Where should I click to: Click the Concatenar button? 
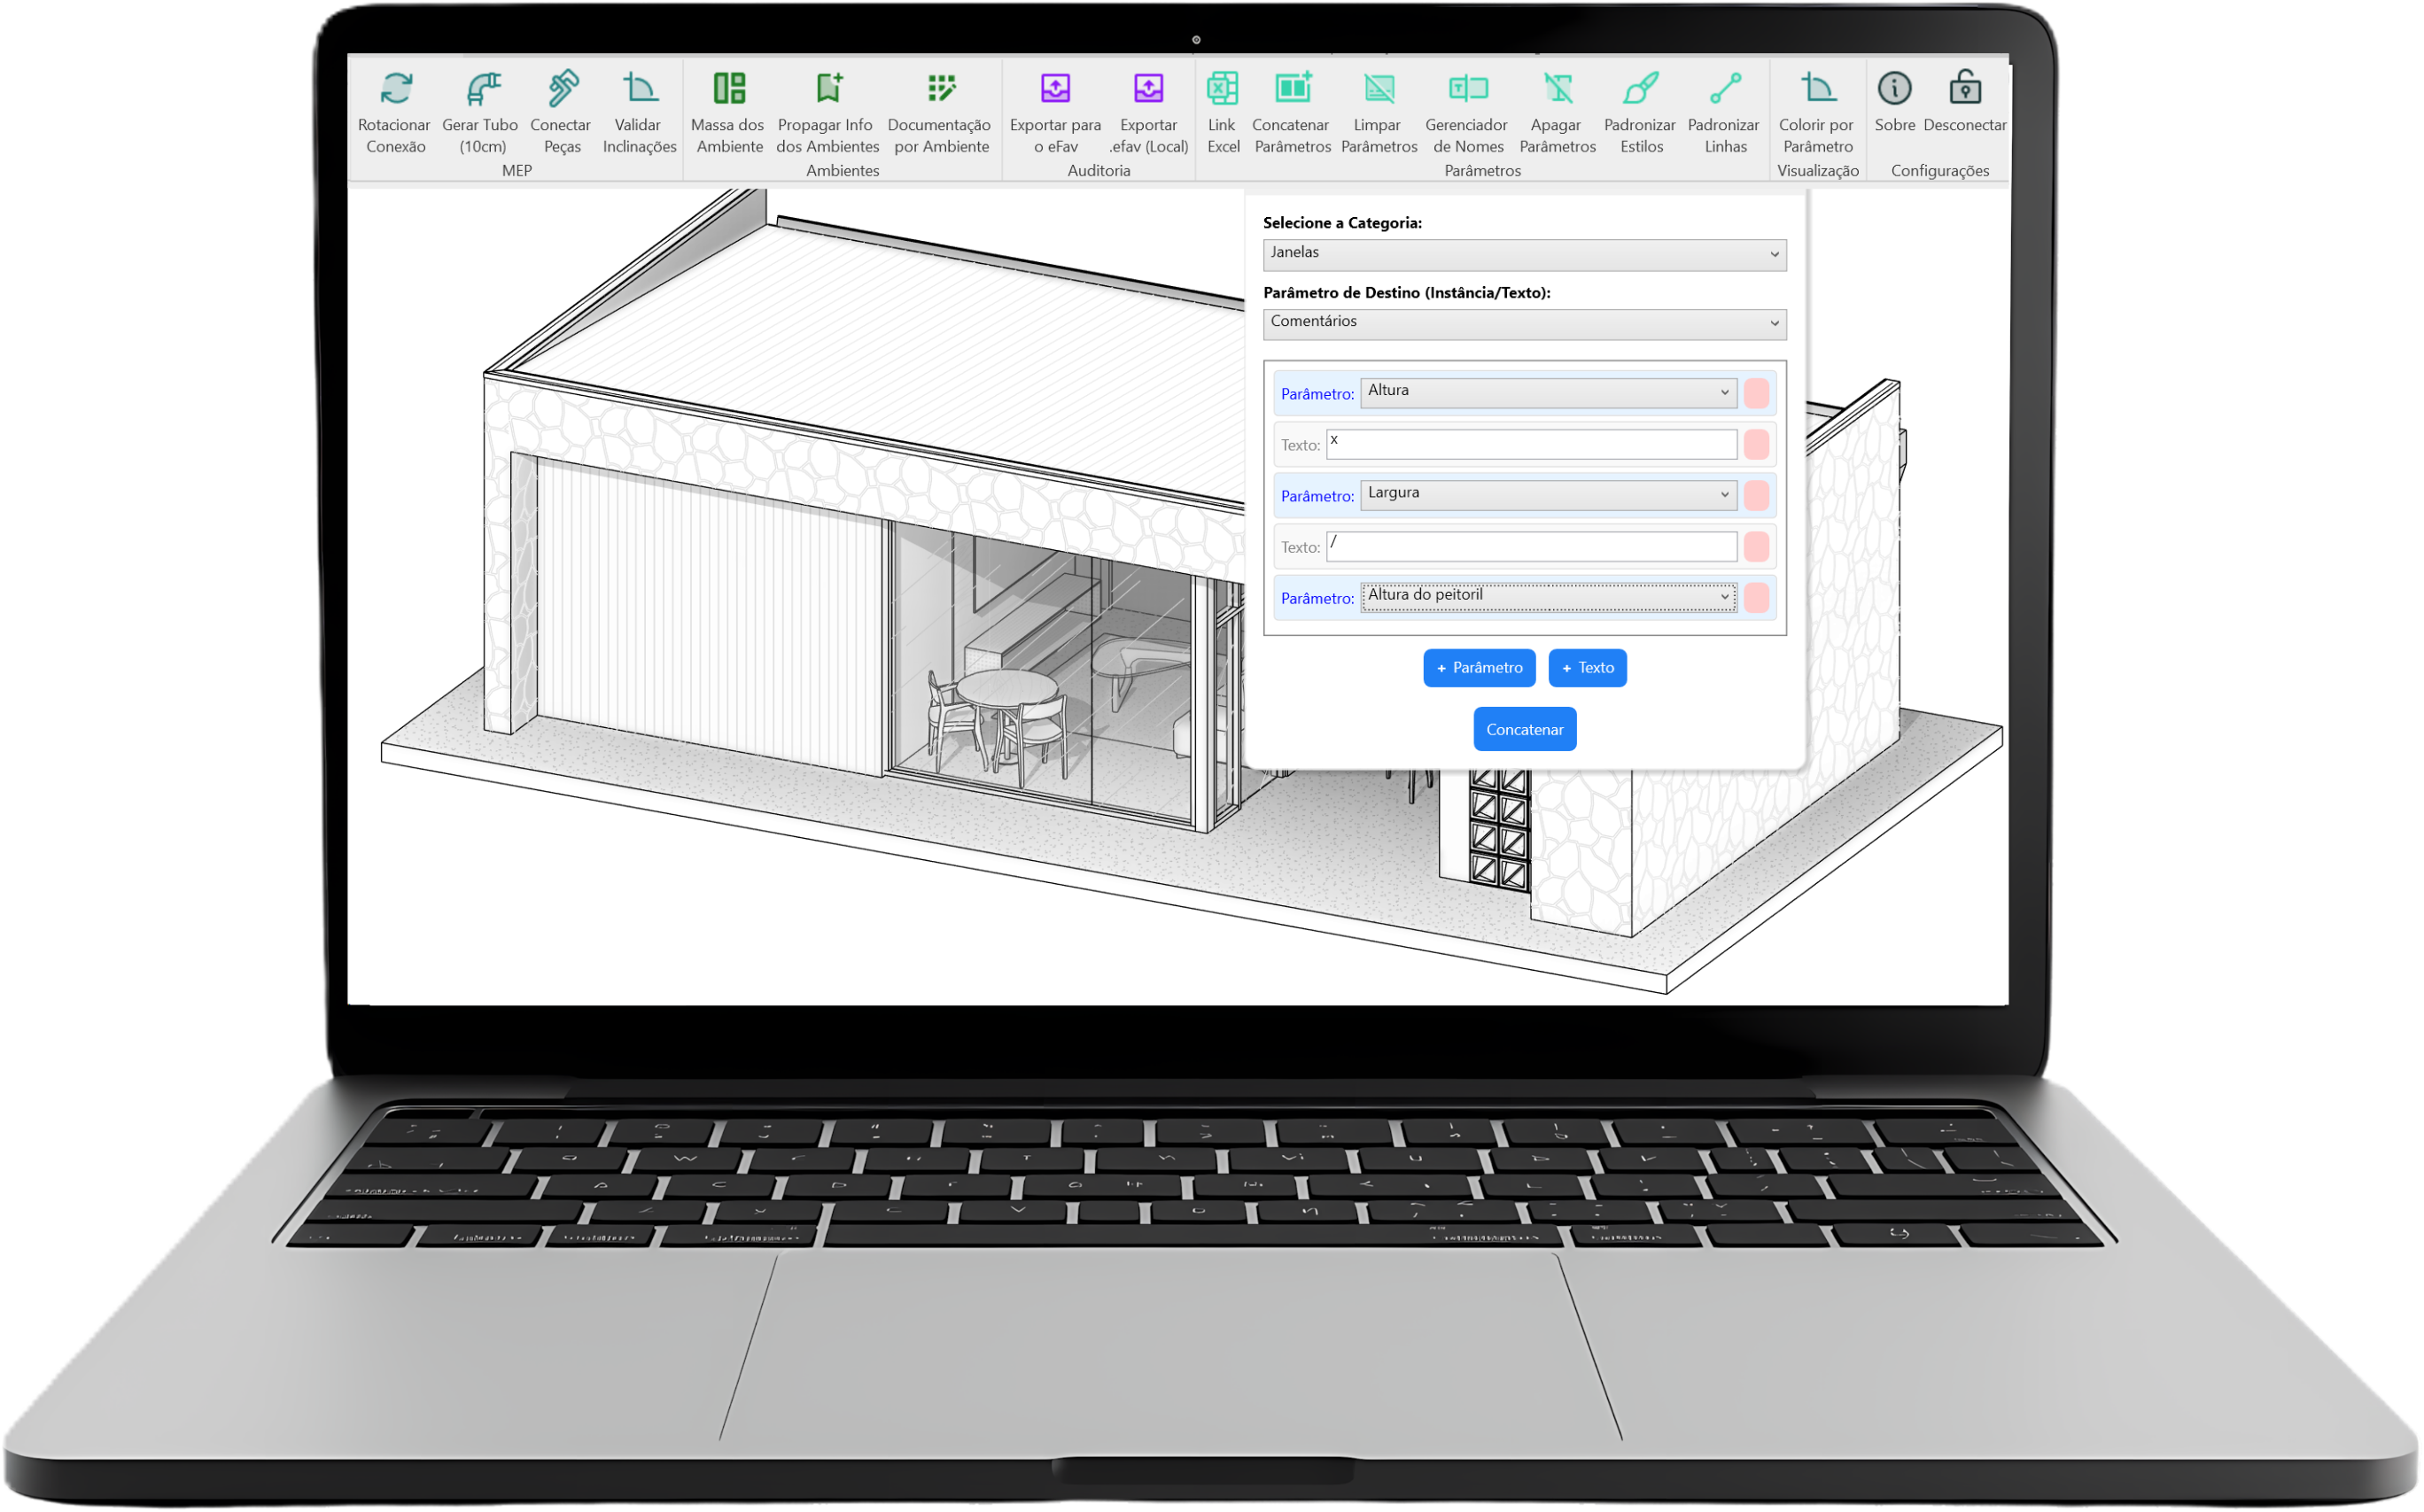(1526, 730)
